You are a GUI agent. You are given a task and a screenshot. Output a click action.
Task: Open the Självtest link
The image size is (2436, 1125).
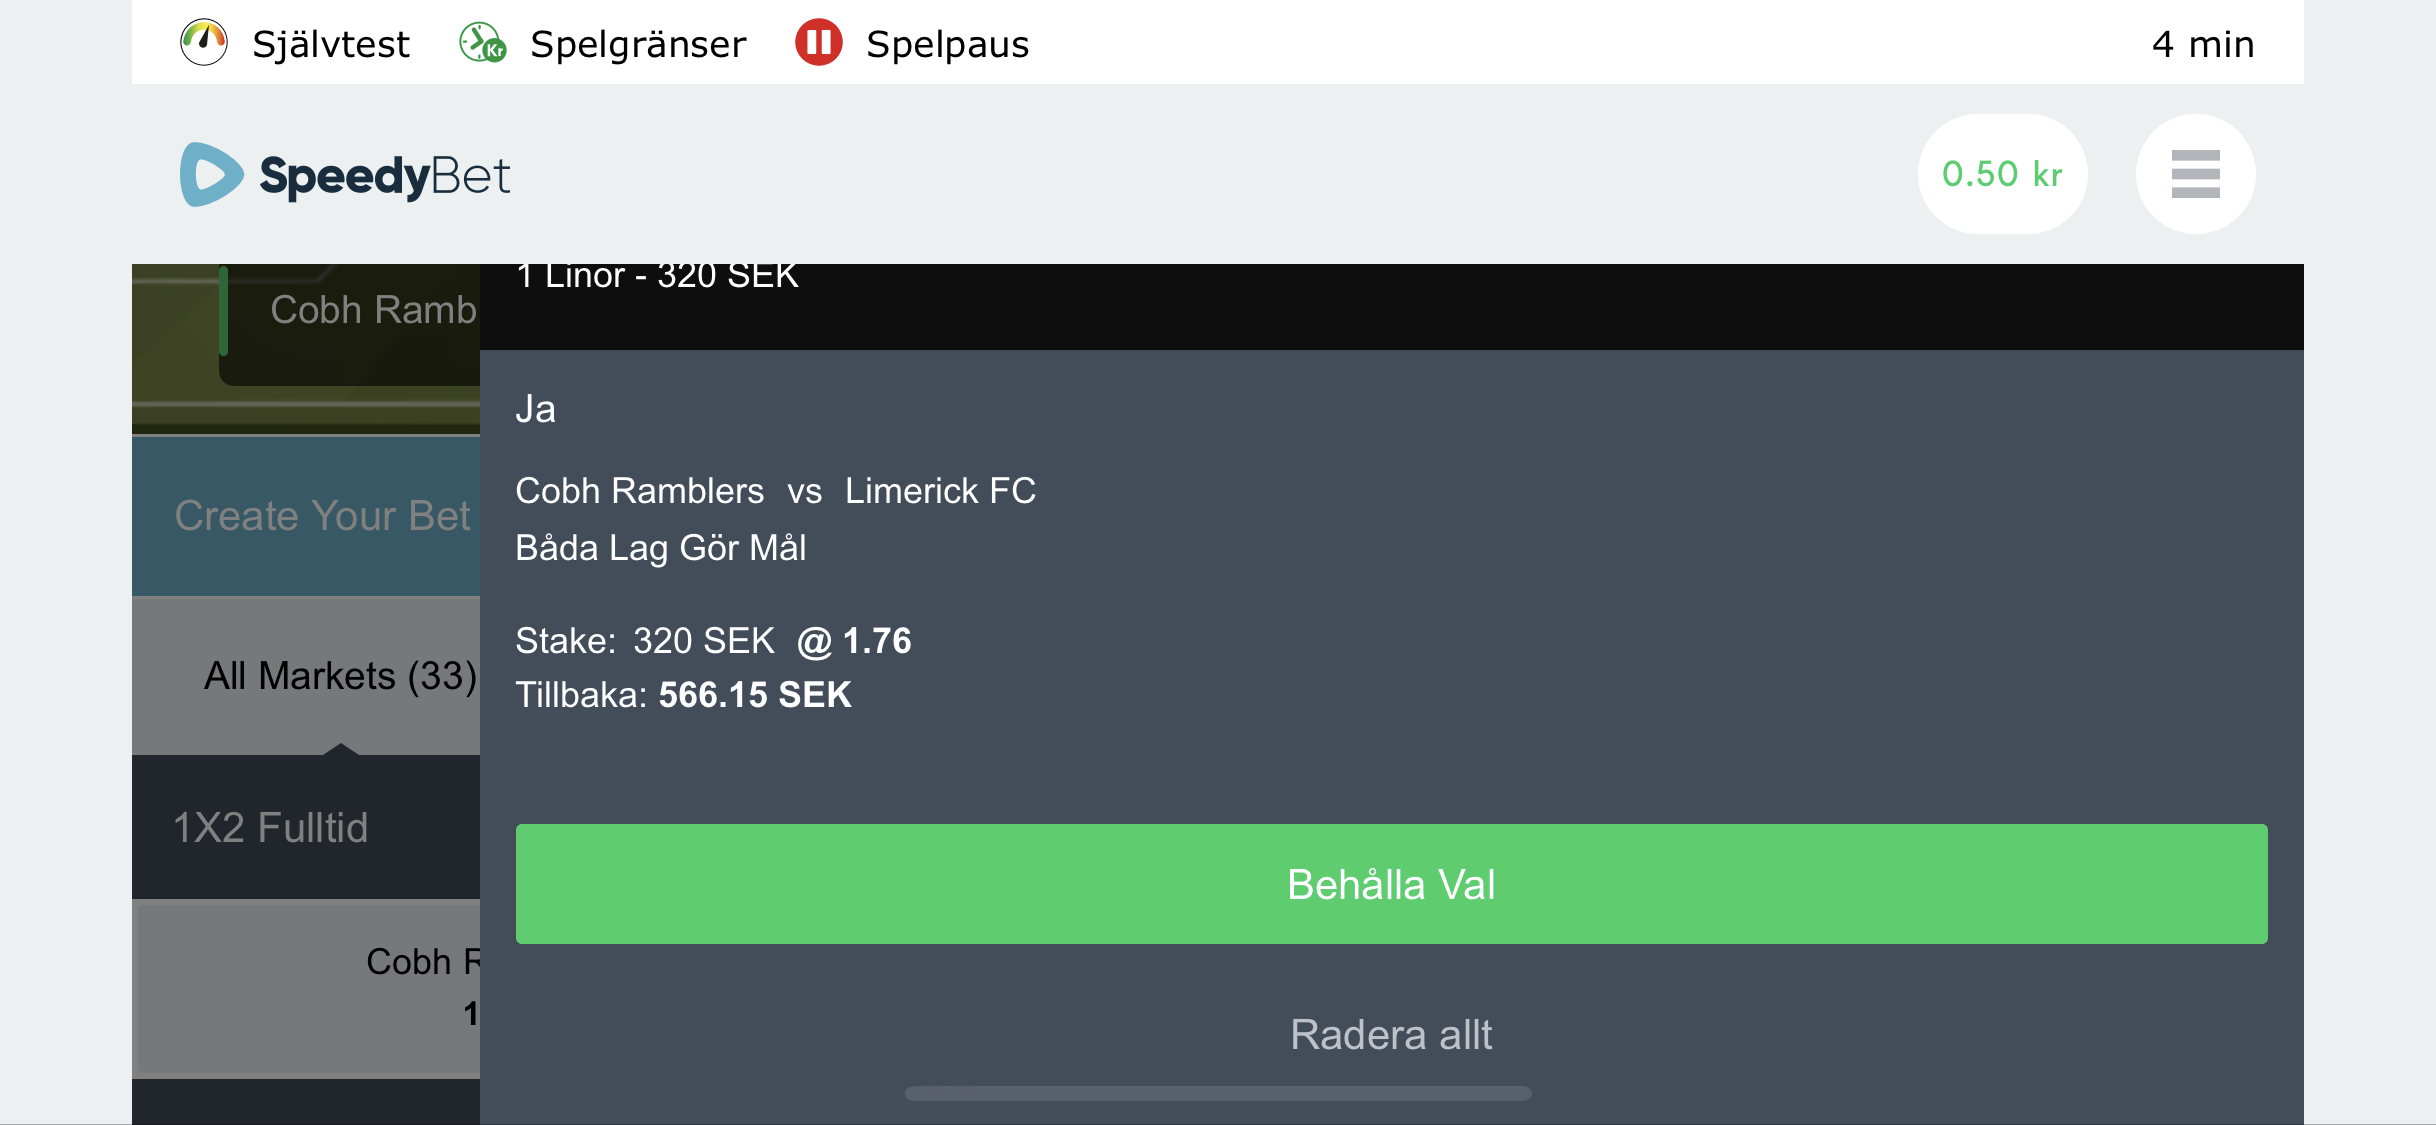[x=331, y=44]
